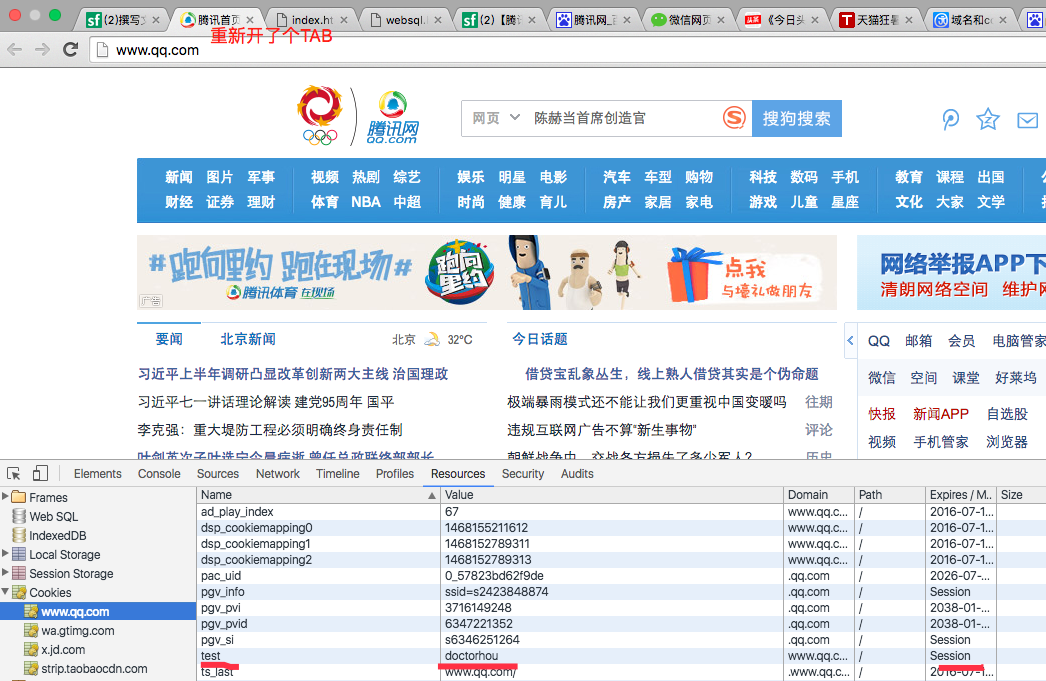Viewport: 1046px width, 681px height.
Task: Open the mail envelope icon at top right
Action: coord(1027,120)
